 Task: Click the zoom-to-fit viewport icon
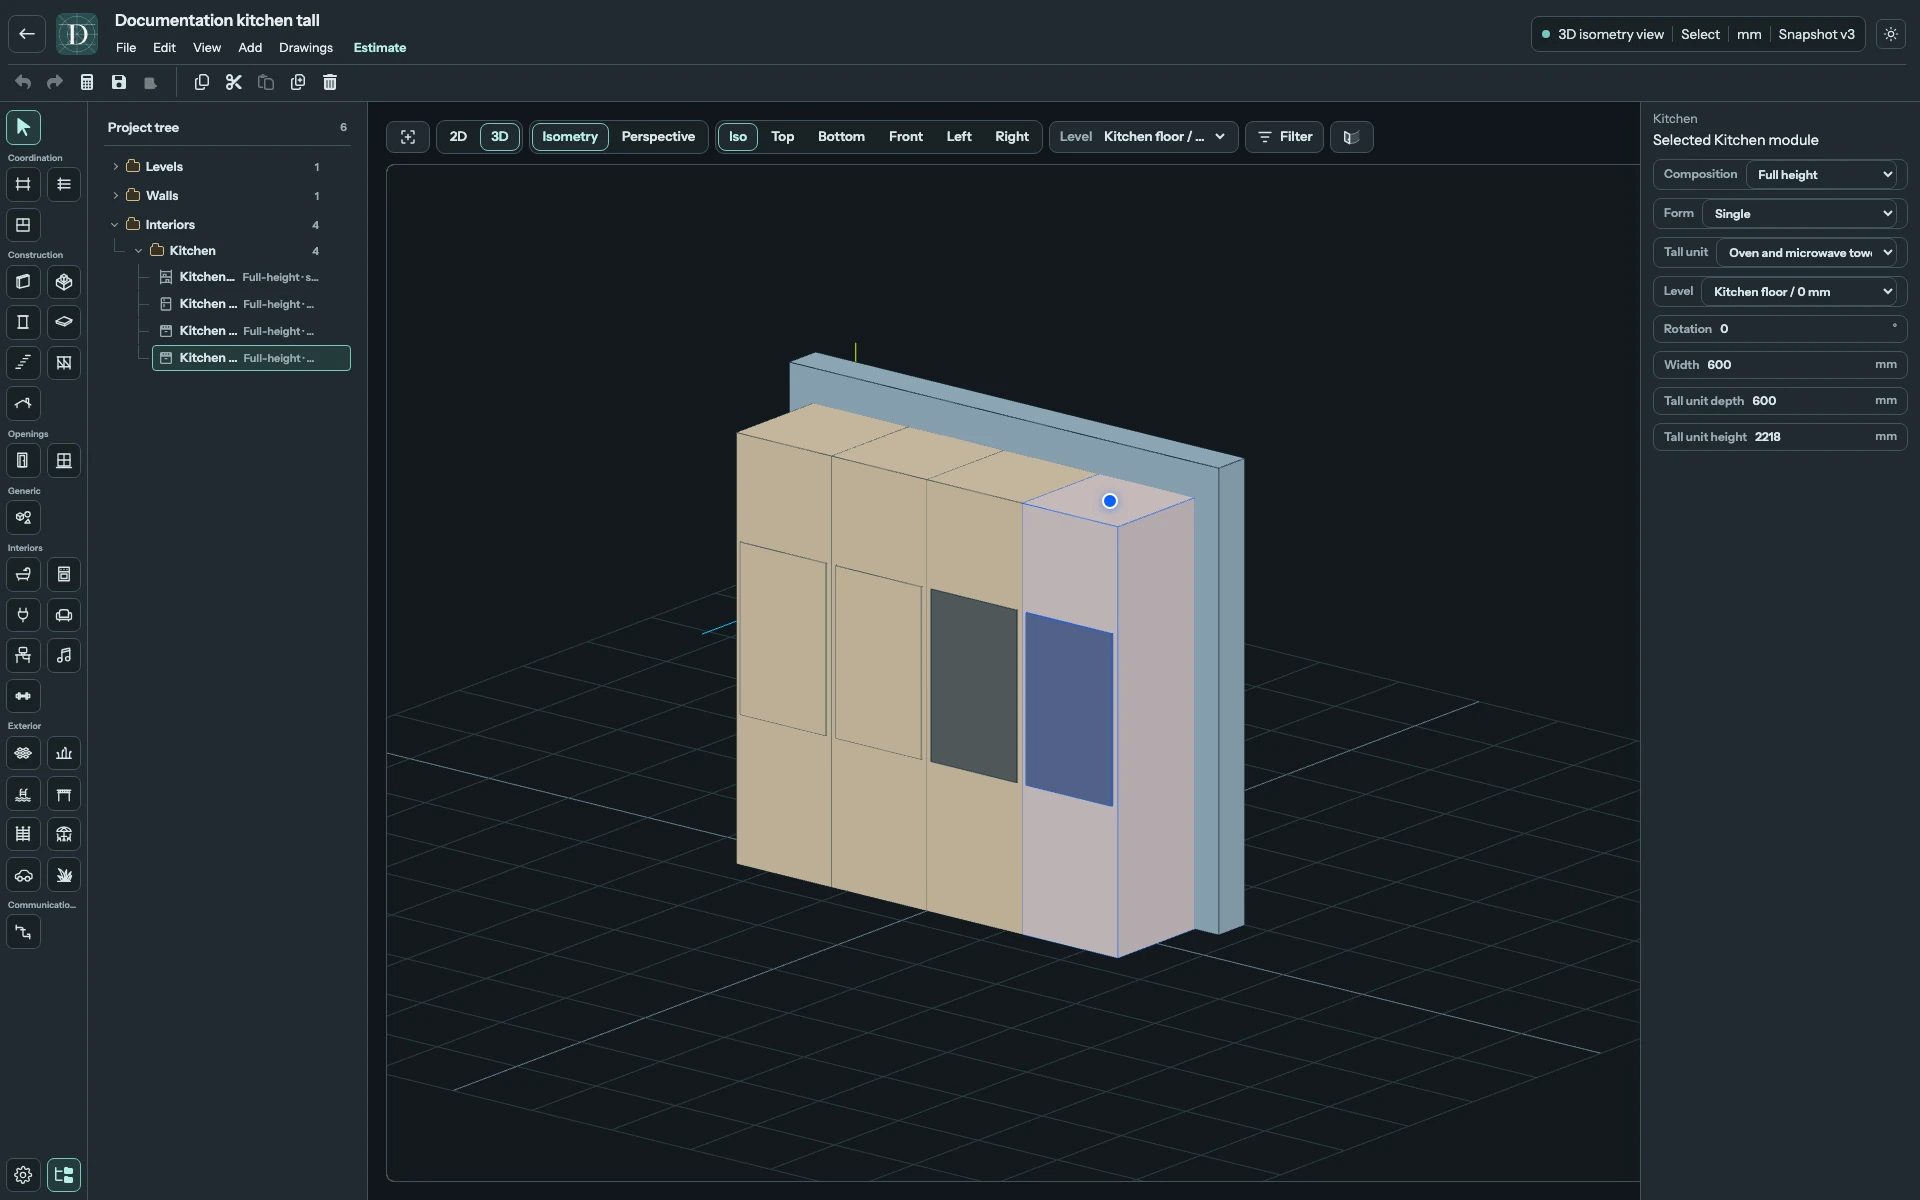coord(408,137)
